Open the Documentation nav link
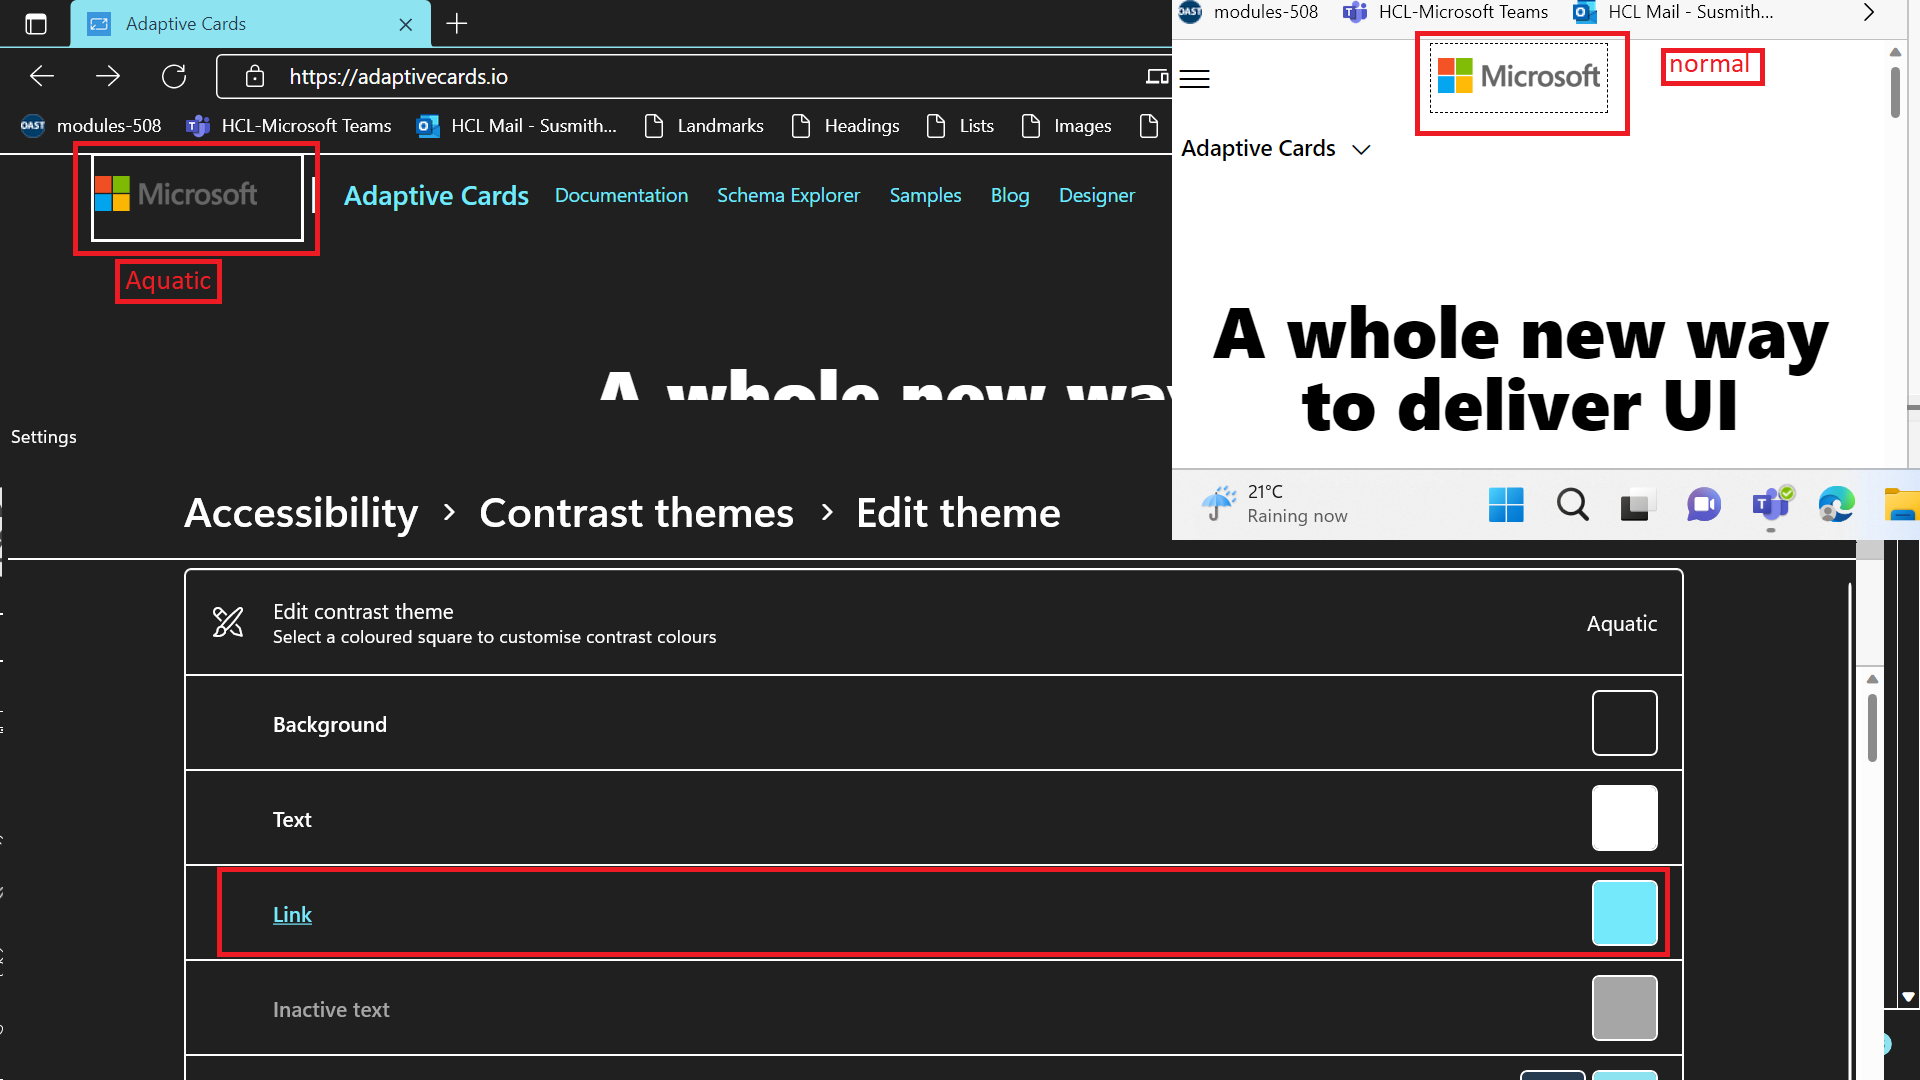 click(621, 196)
